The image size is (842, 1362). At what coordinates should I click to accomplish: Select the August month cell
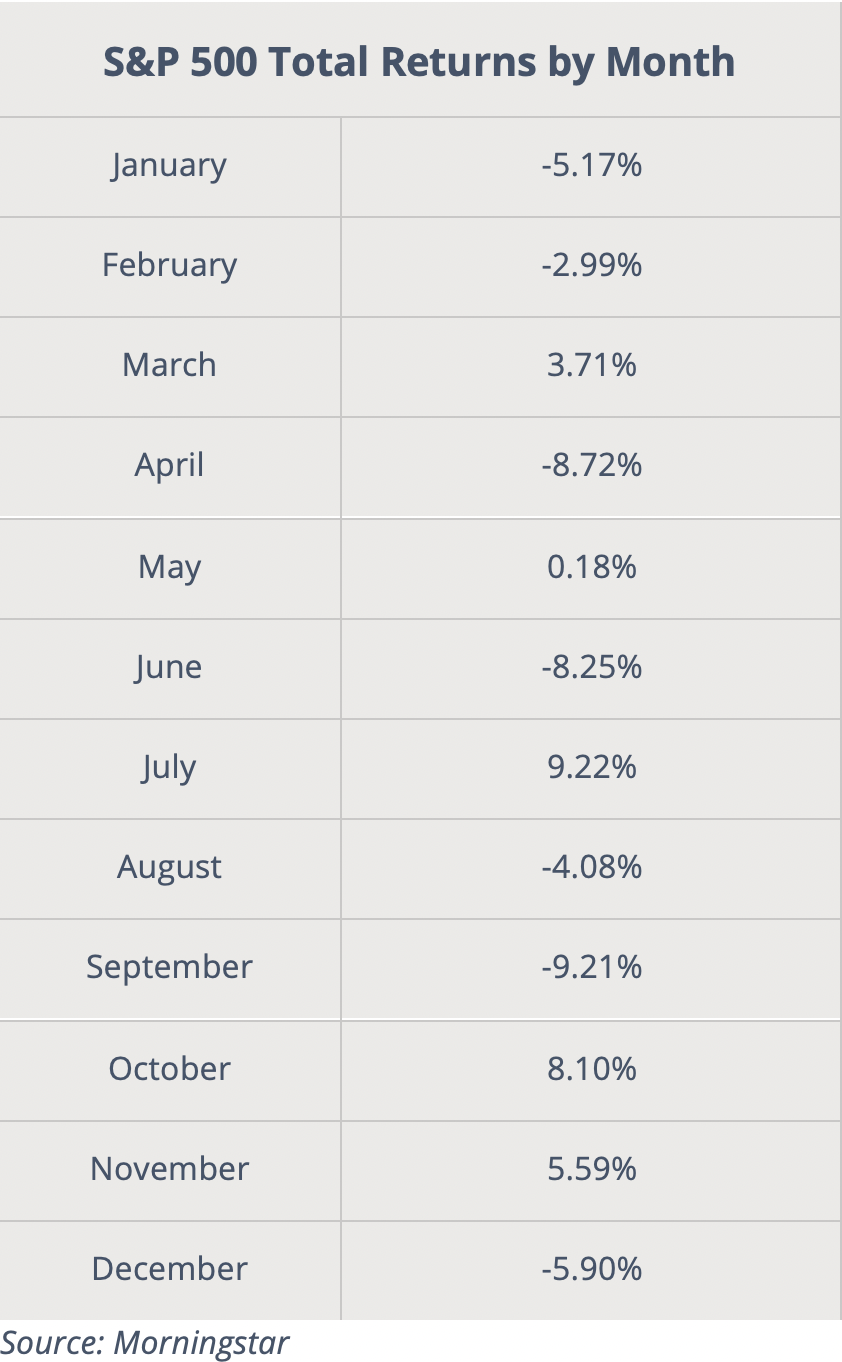pyautogui.click(x=169, y=868)
